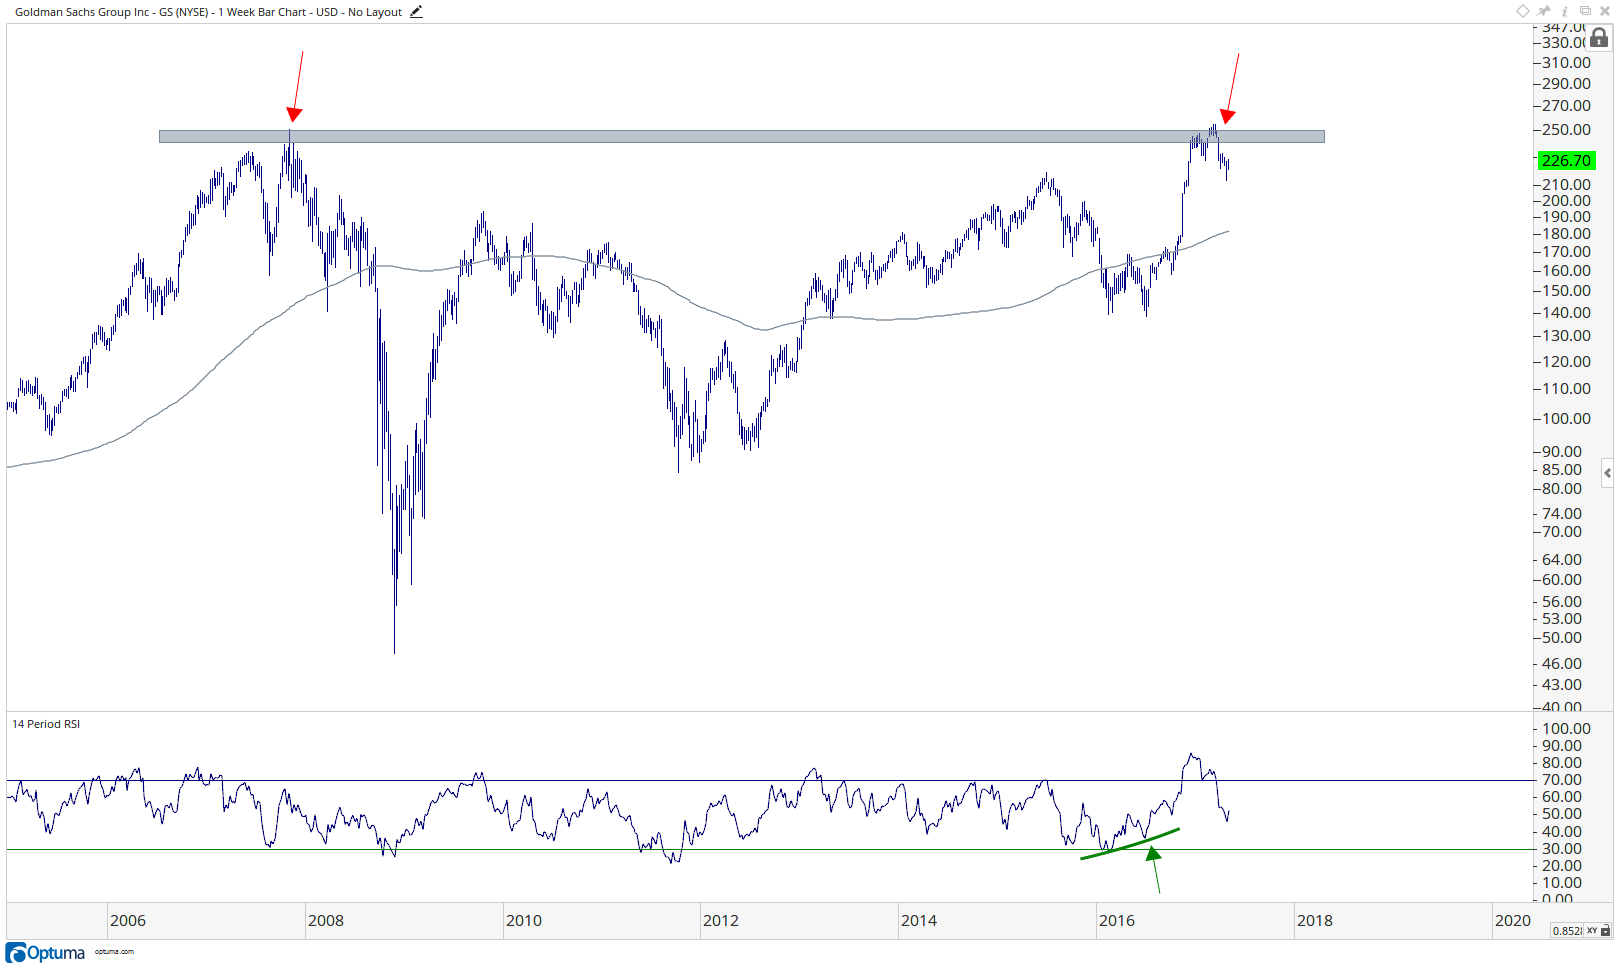Open chart information via the 'i' icon

1565,11
